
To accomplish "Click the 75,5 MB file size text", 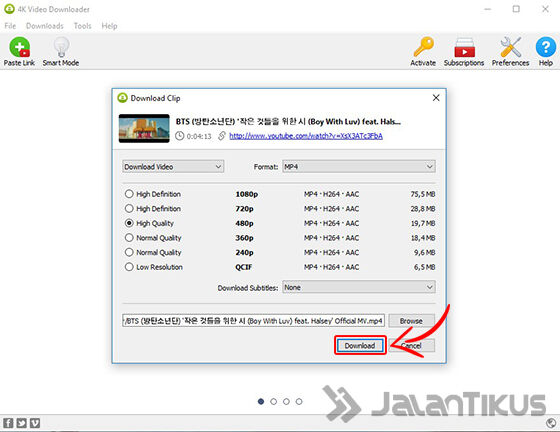I will point(423,194).
